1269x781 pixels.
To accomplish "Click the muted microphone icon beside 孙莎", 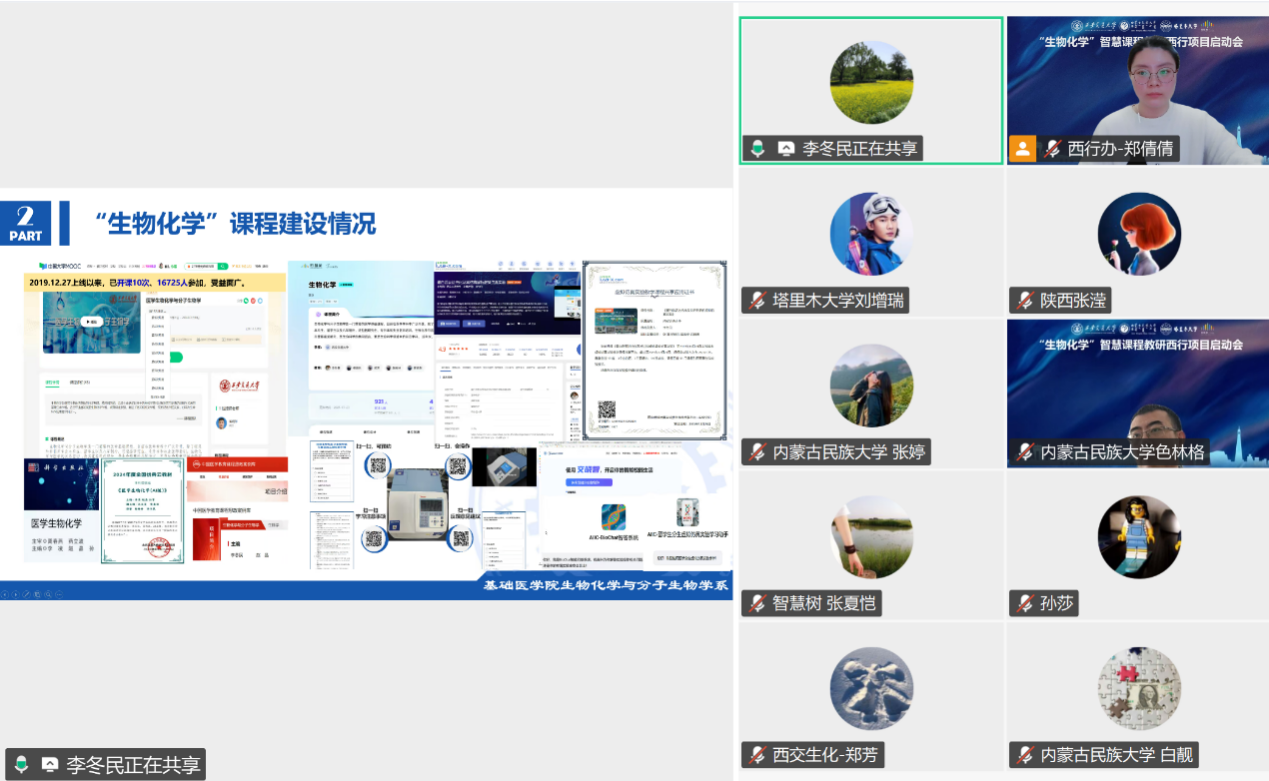I will (x=1024, y=604).
